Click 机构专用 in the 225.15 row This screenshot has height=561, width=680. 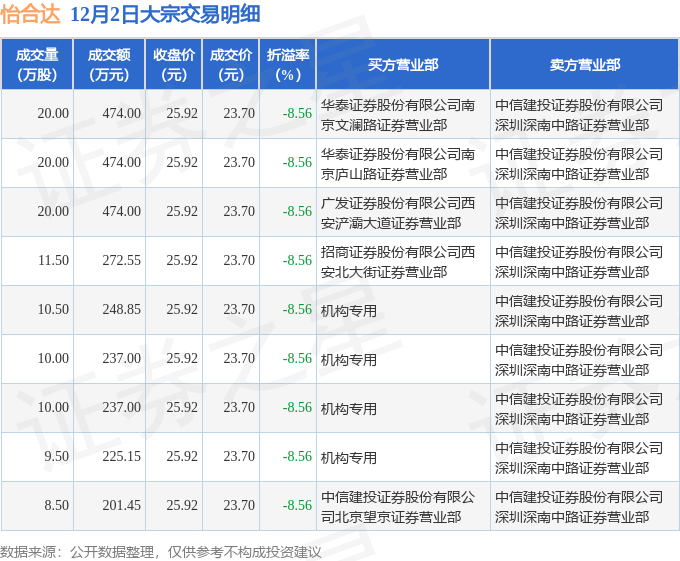pos(349,458)
